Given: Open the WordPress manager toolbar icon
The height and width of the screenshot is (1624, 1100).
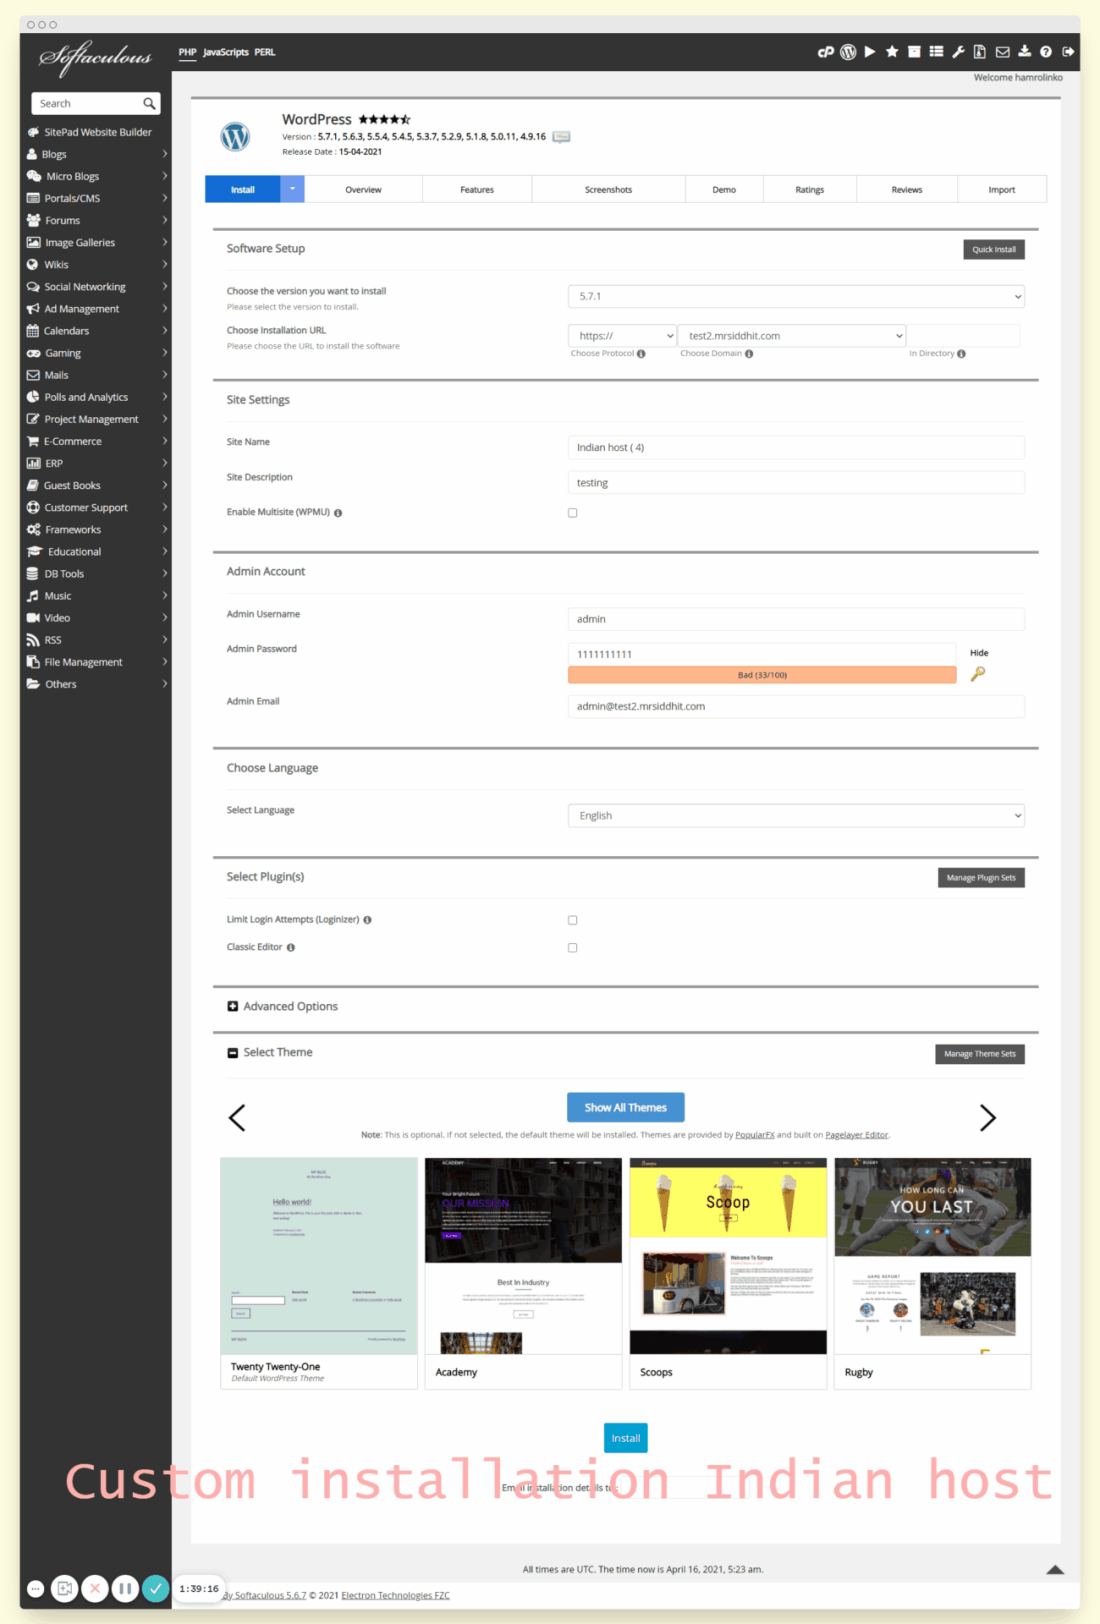Looking at the screenshot, I should pos(848,52).
